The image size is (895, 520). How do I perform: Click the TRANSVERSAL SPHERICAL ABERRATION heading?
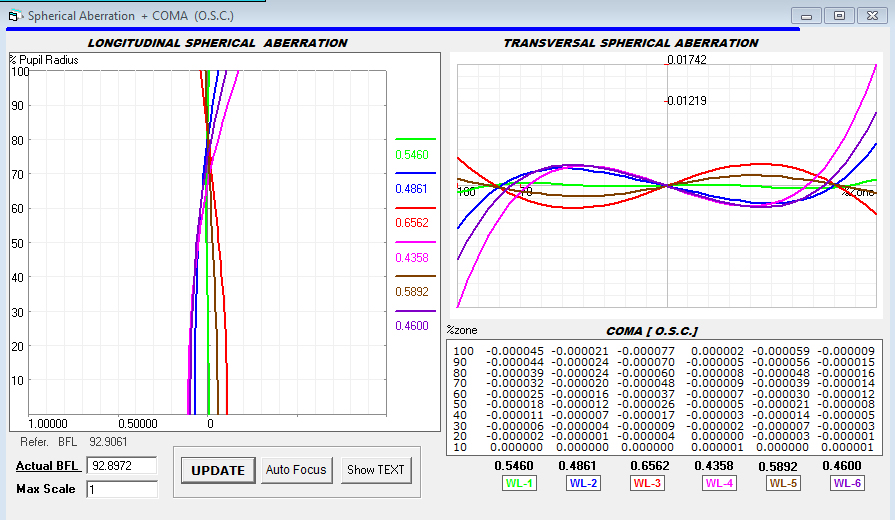pos(631,43)
